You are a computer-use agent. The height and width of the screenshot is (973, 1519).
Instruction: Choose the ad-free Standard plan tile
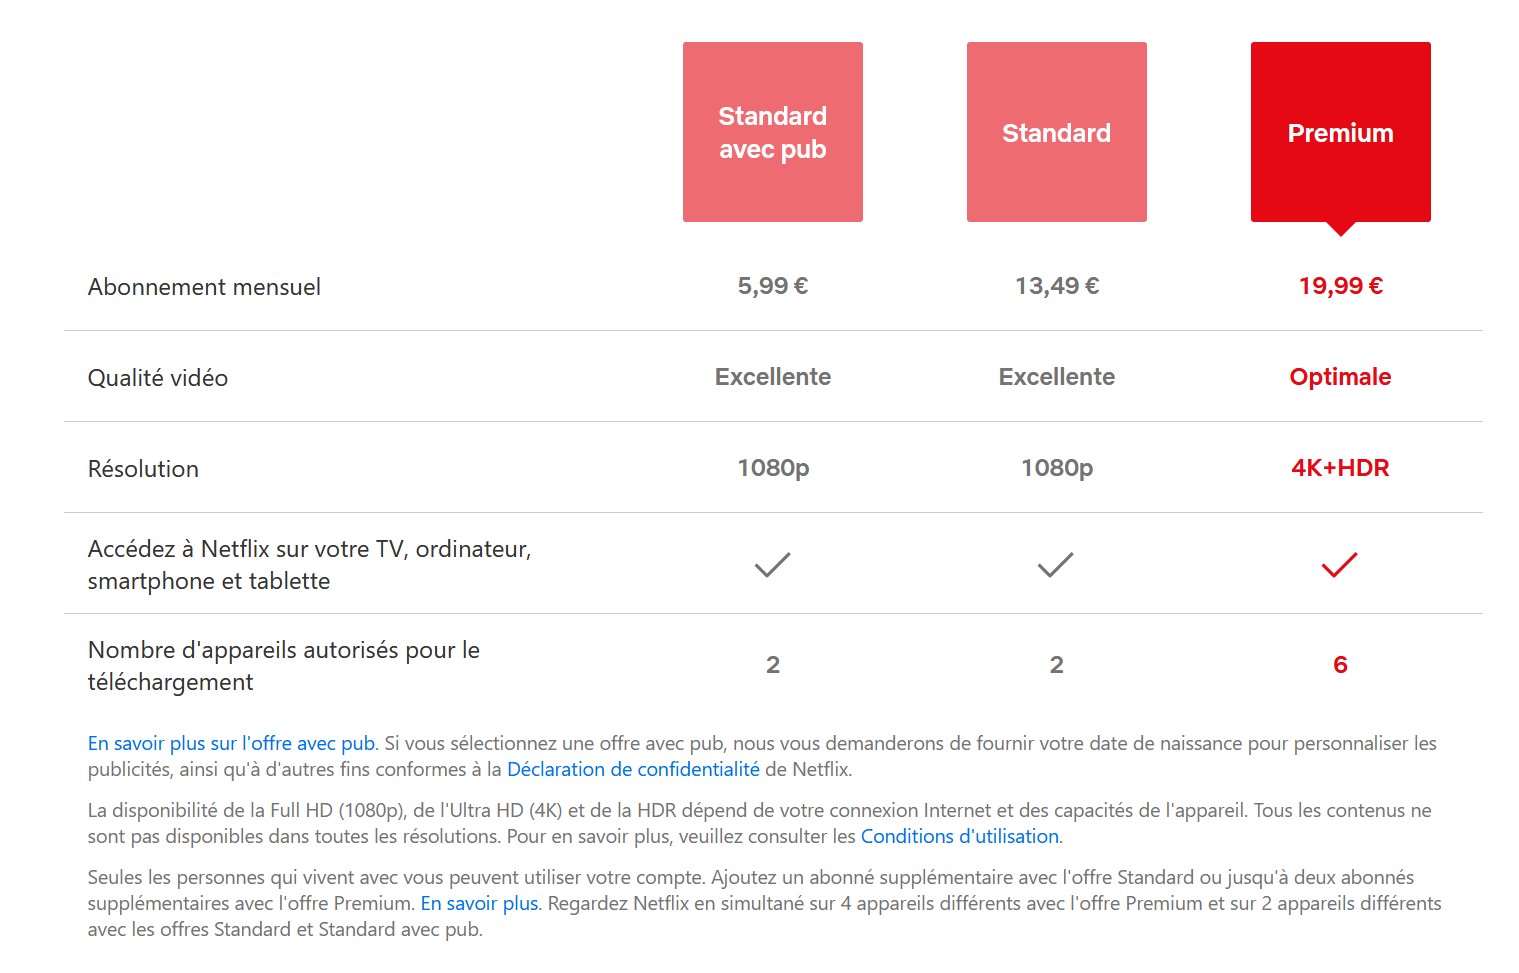point(1056,132)
